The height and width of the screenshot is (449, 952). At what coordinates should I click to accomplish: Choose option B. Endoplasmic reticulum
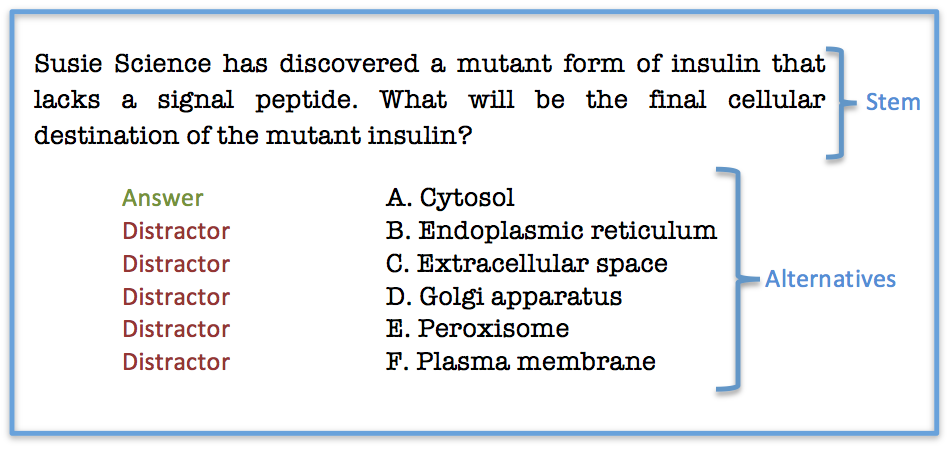[551, 231]
